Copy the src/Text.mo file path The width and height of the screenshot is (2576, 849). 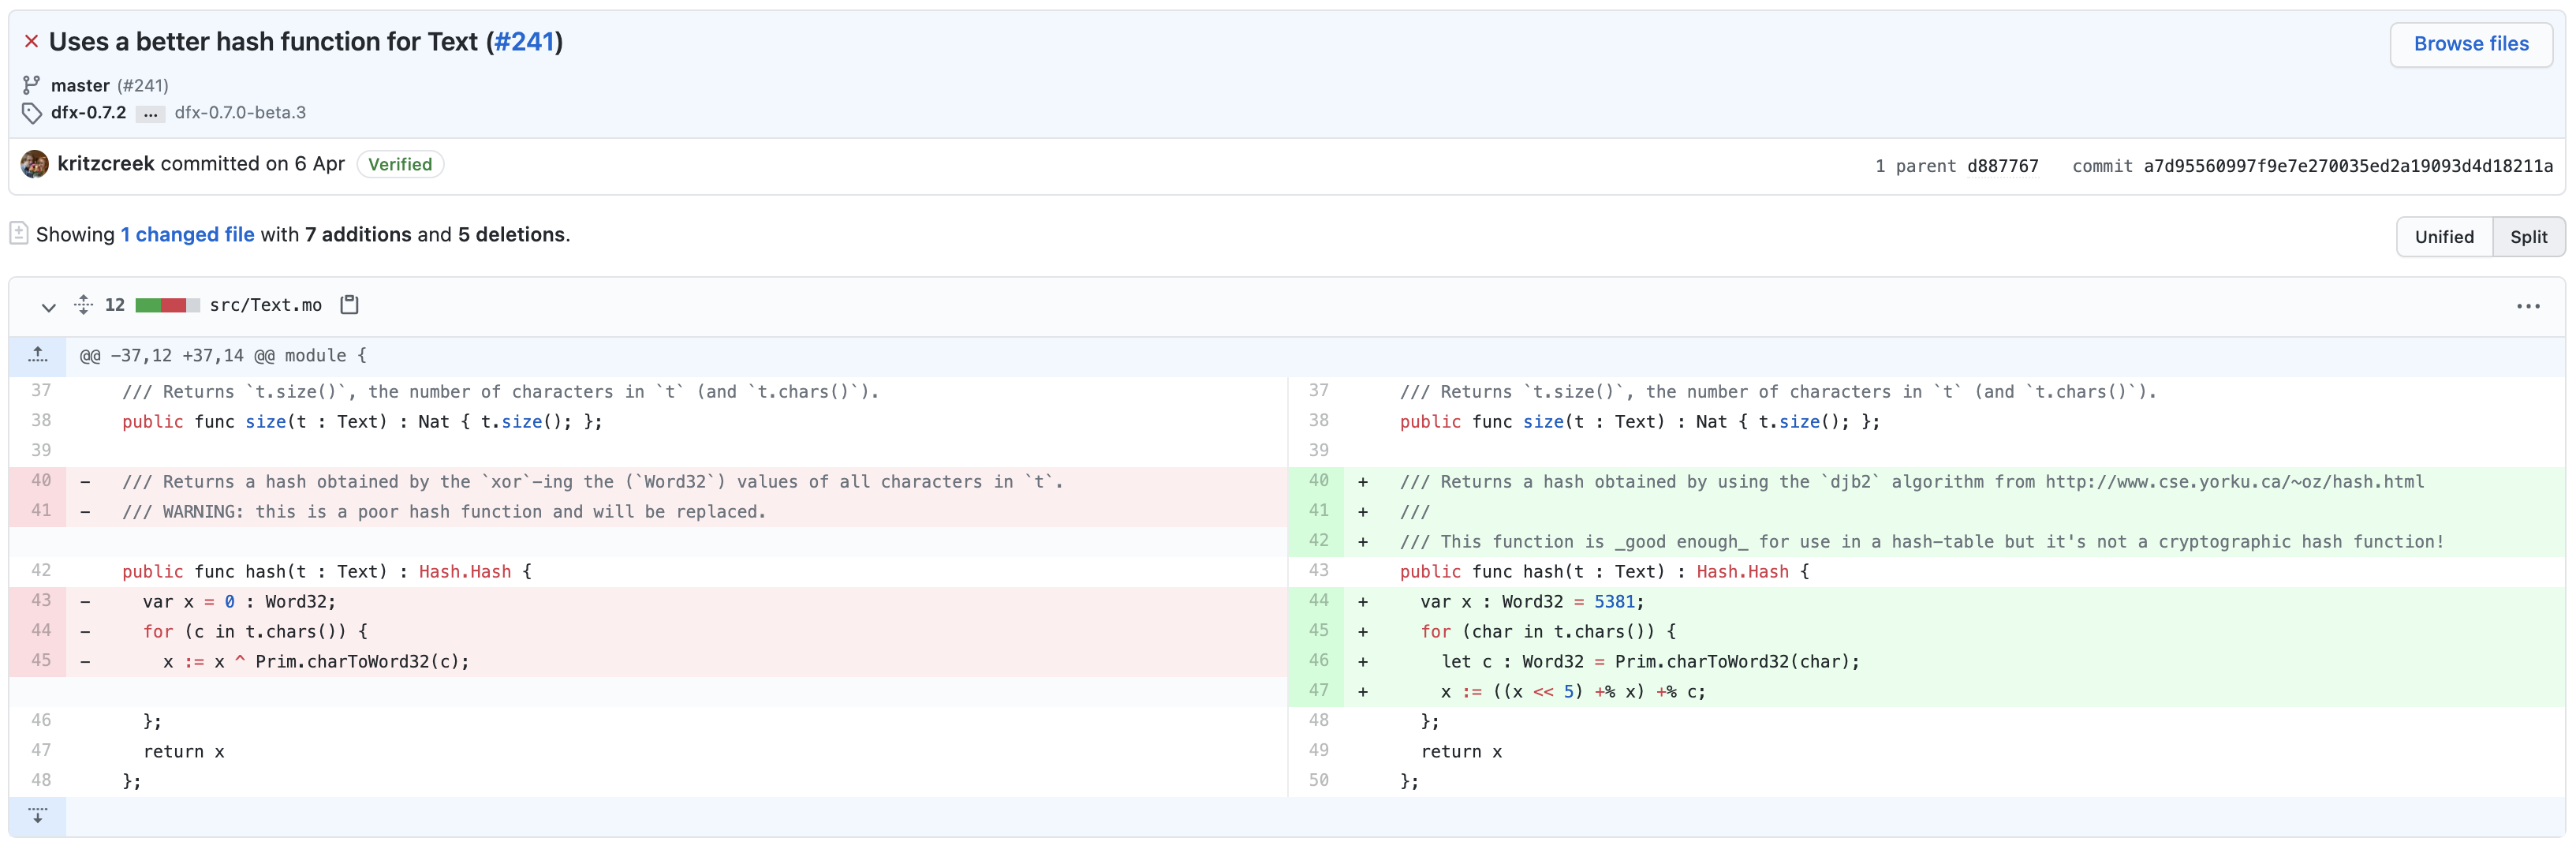(349, 304)
